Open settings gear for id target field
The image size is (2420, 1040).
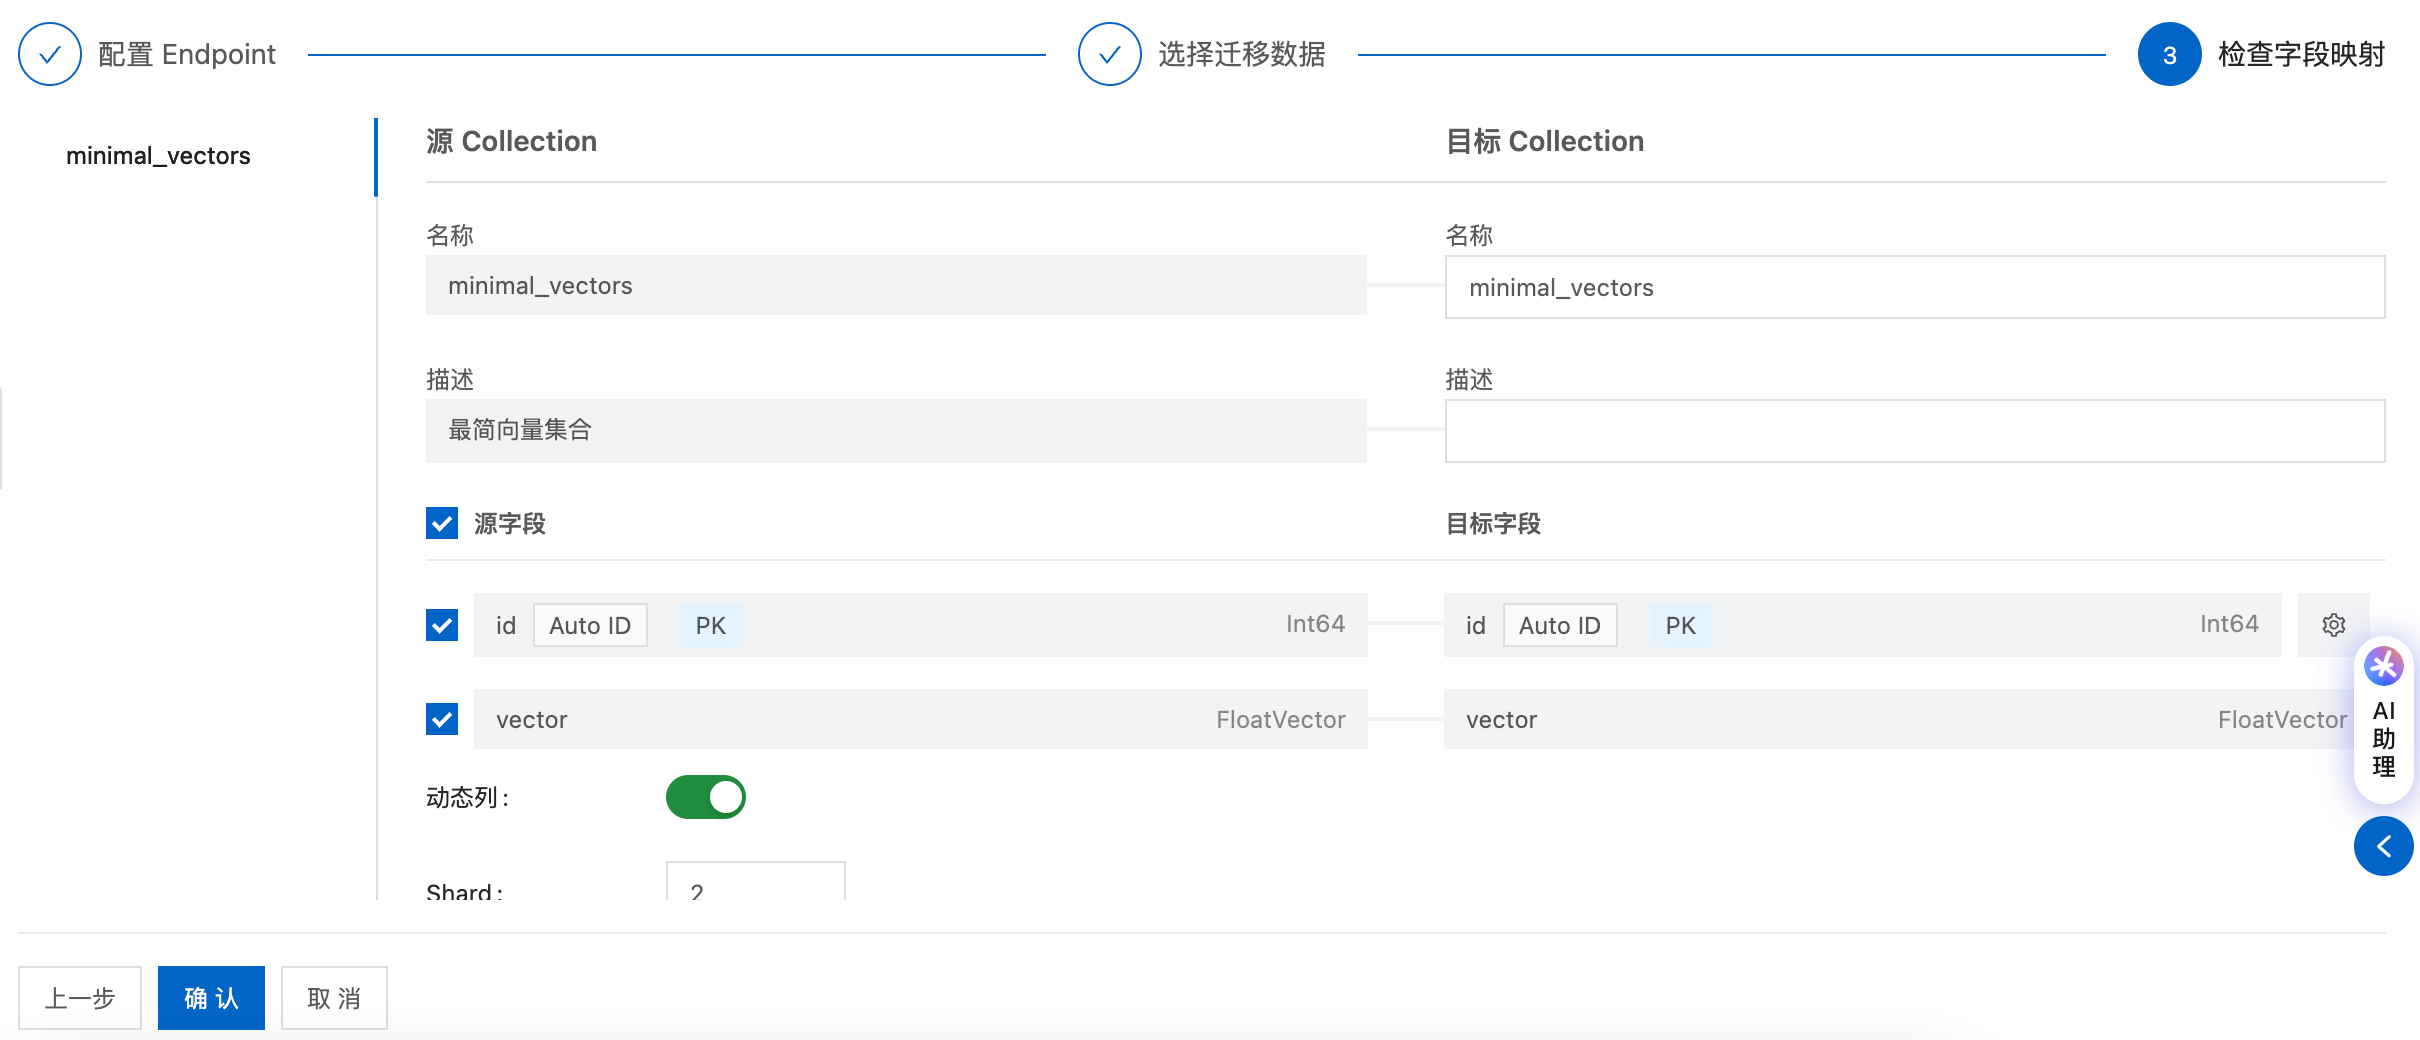2333,625
